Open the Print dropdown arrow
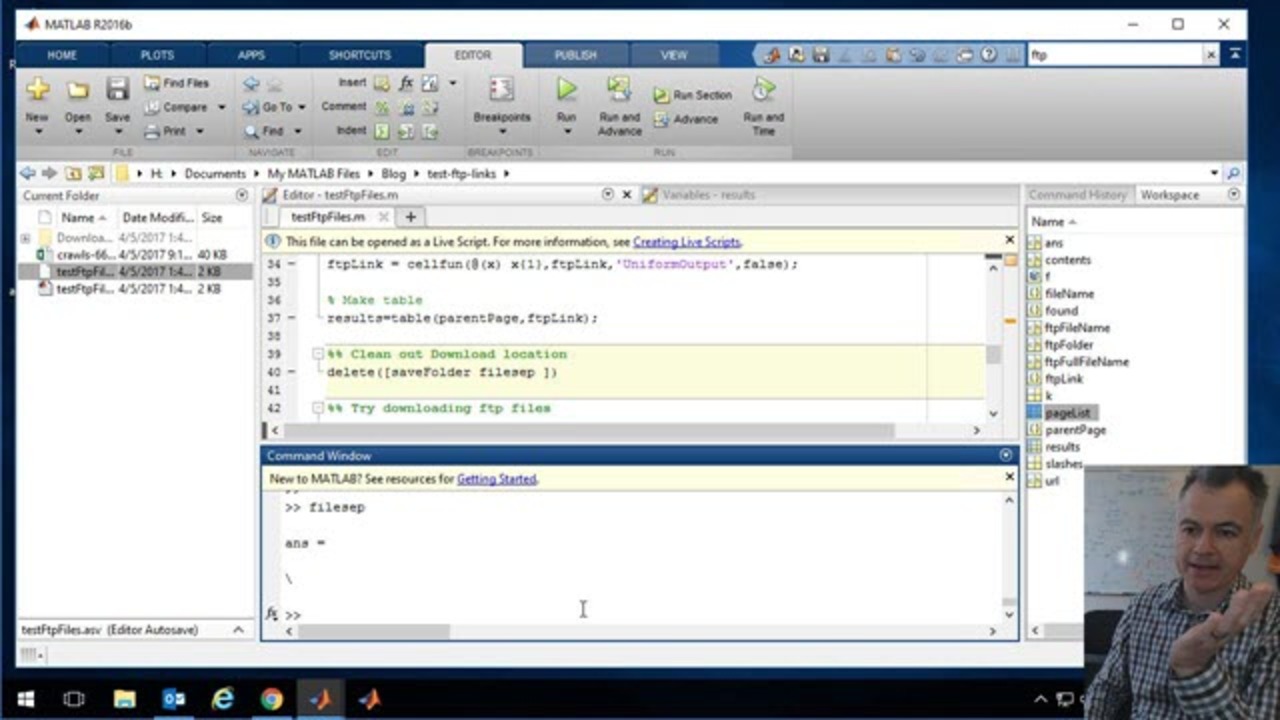 [x=200, y=131]
